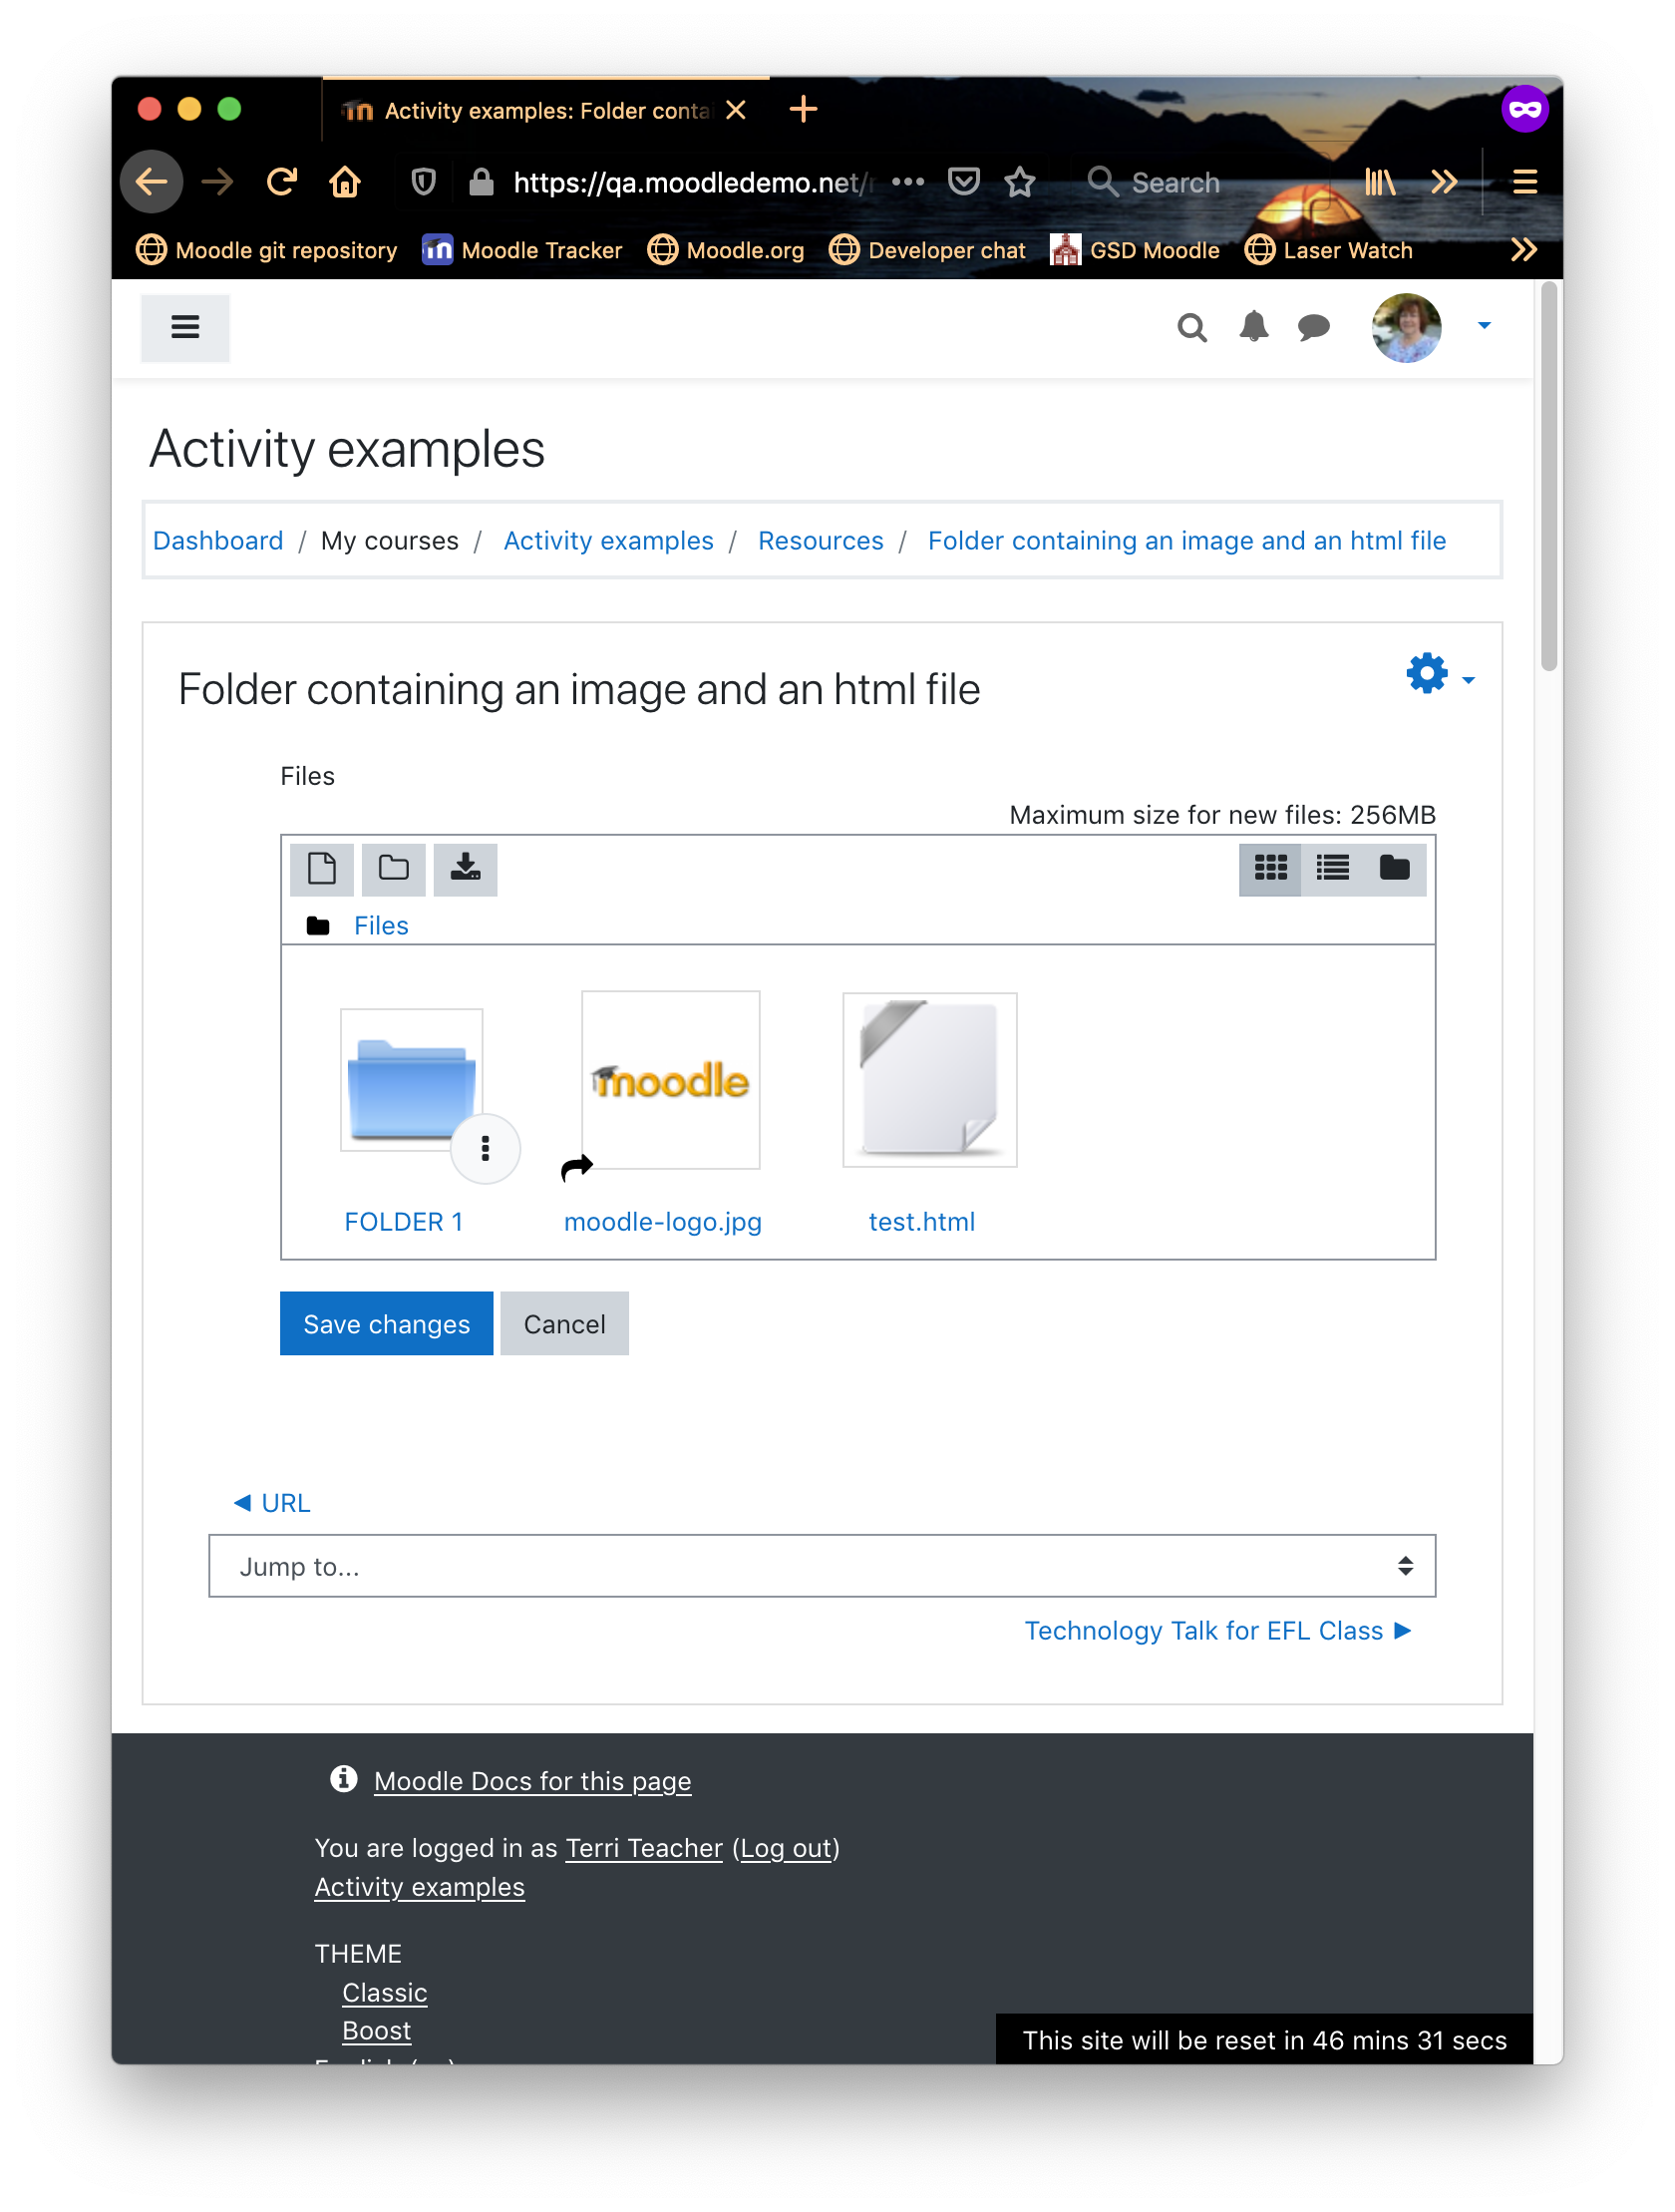This screenshot has height=2212, width=1675.
Task: Open Terri Teacher profile link
Action: pyautogui.click(x=643, y=1848)
